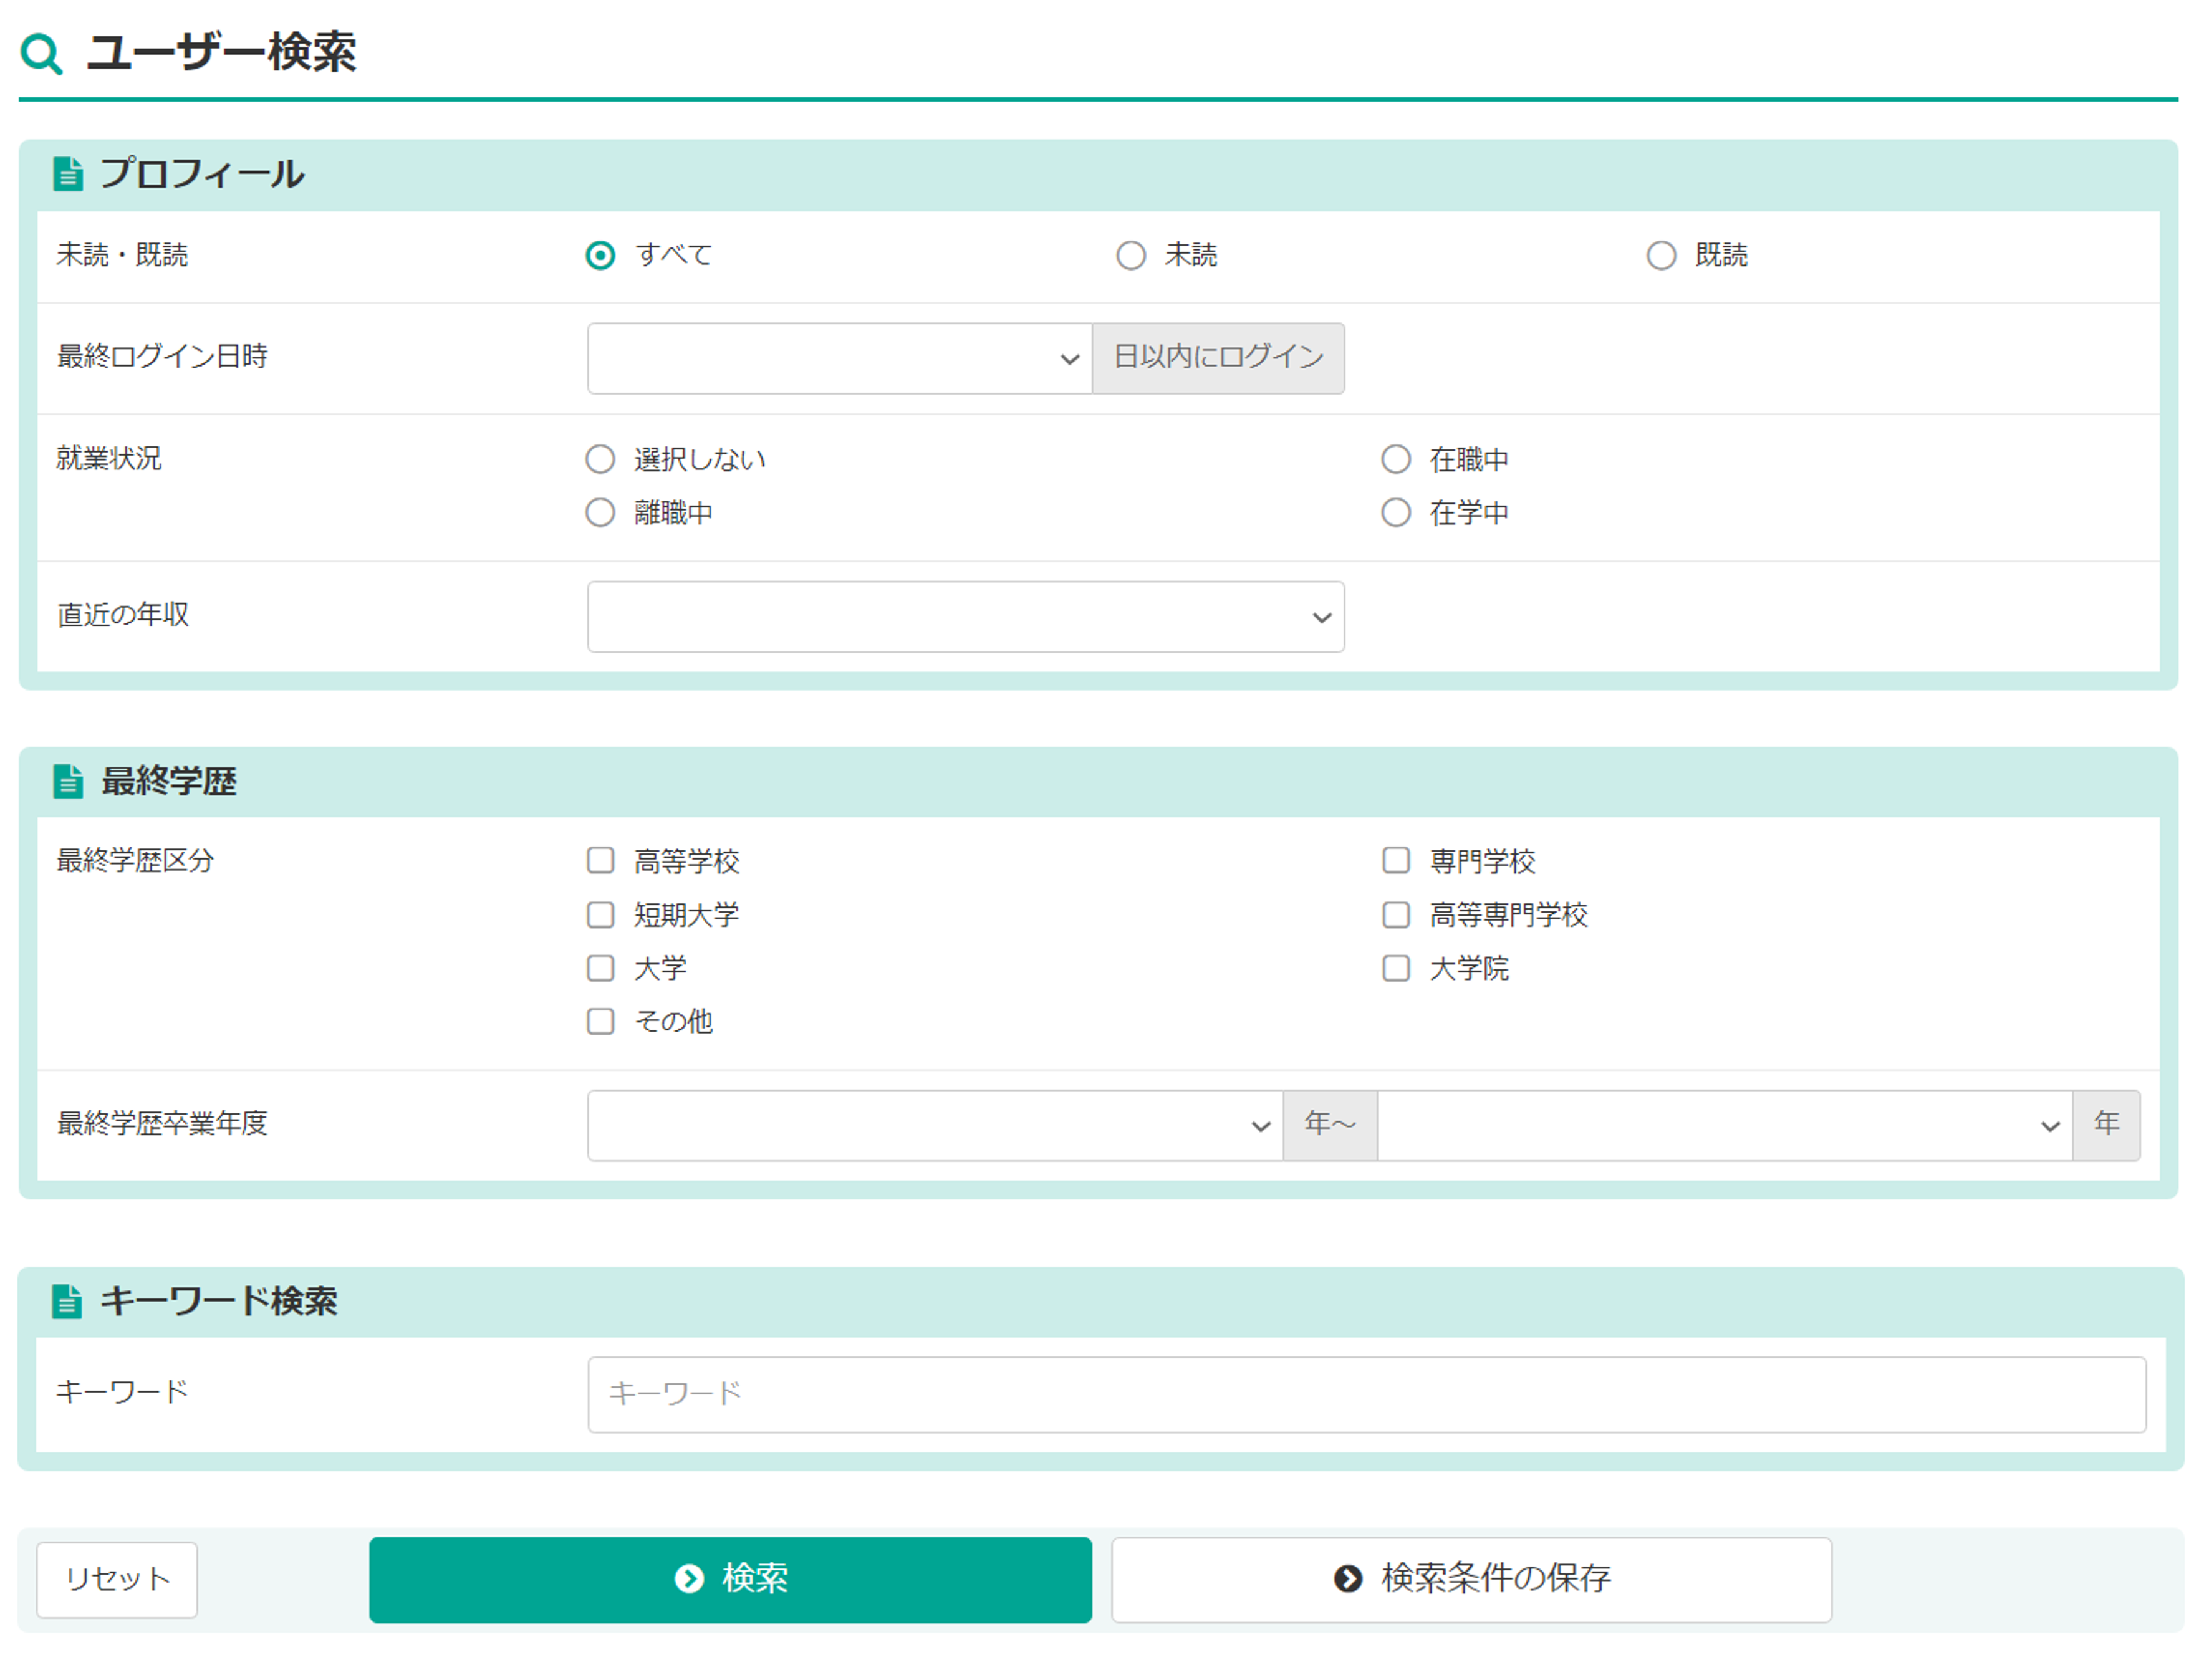Click the document icon next to プロフィール
The height and width of the screenshot is (1680, 2199).
tap(68, 174)
